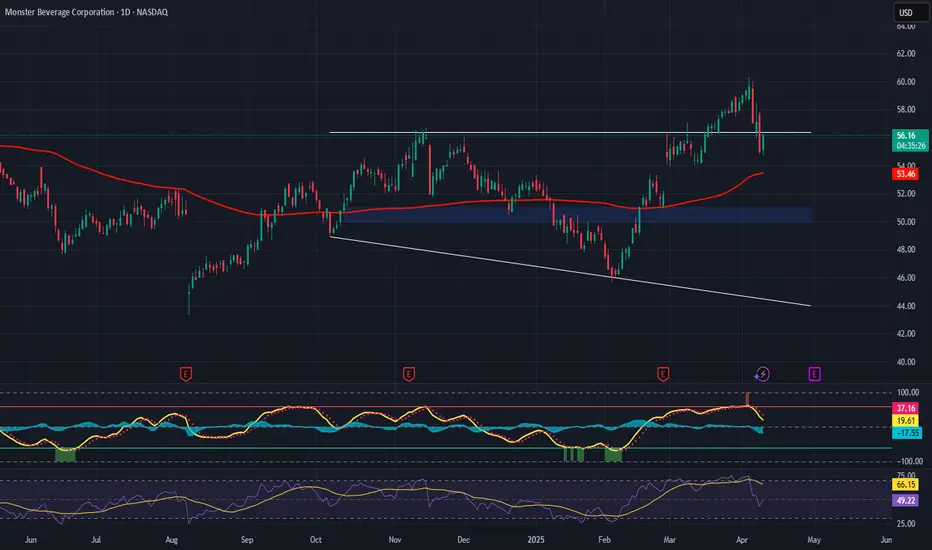The height and width of the screenshot is (550, 932).
Task: Click the 2025 label on time axis
Action: pyautogui.click(x=536, y=540)
